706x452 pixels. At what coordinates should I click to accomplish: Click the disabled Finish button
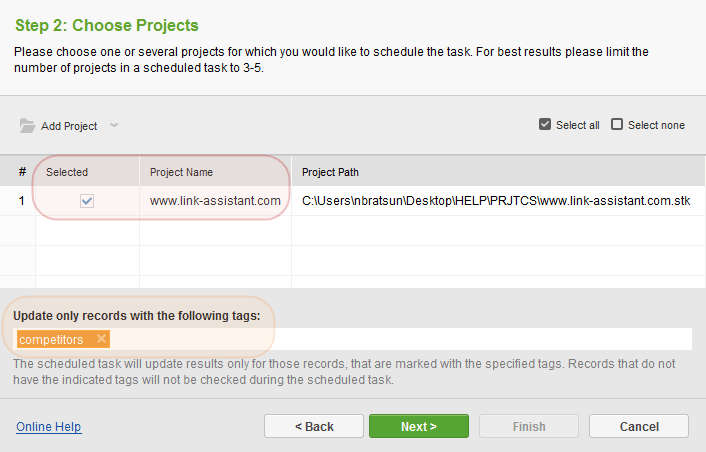coord(529,426)
